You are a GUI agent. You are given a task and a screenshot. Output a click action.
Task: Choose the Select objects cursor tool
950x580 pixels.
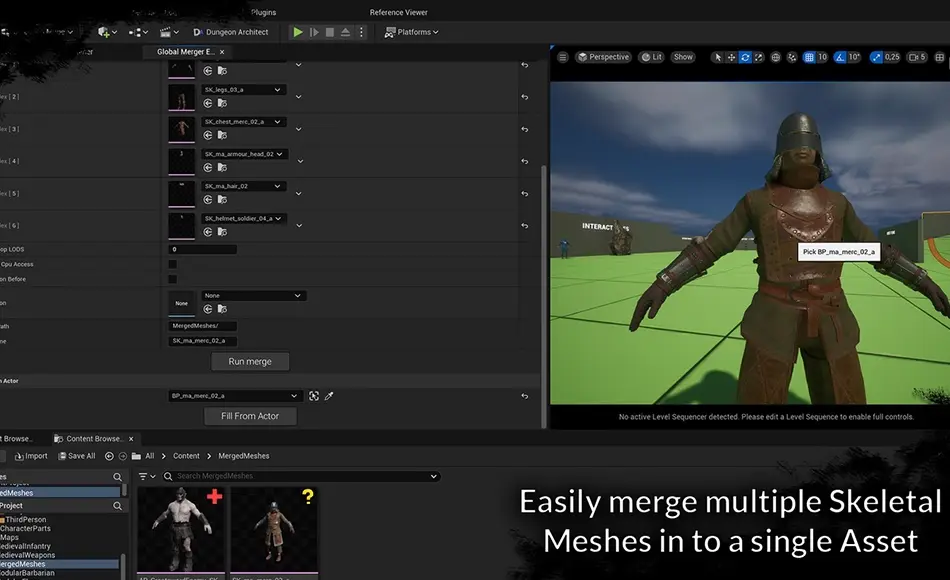[x=717, y=57]
